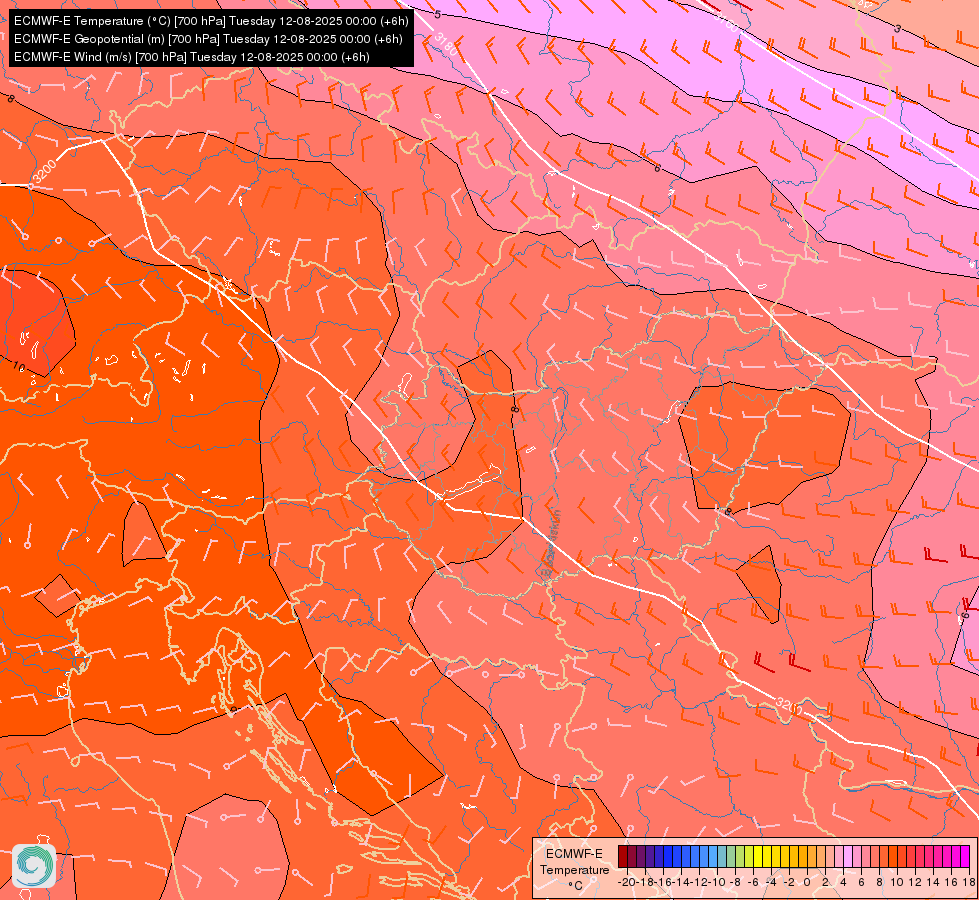Screen dimensions: 979x900
Task: Pick the bright yellow swatch near -6
Action: pos(757,856)
